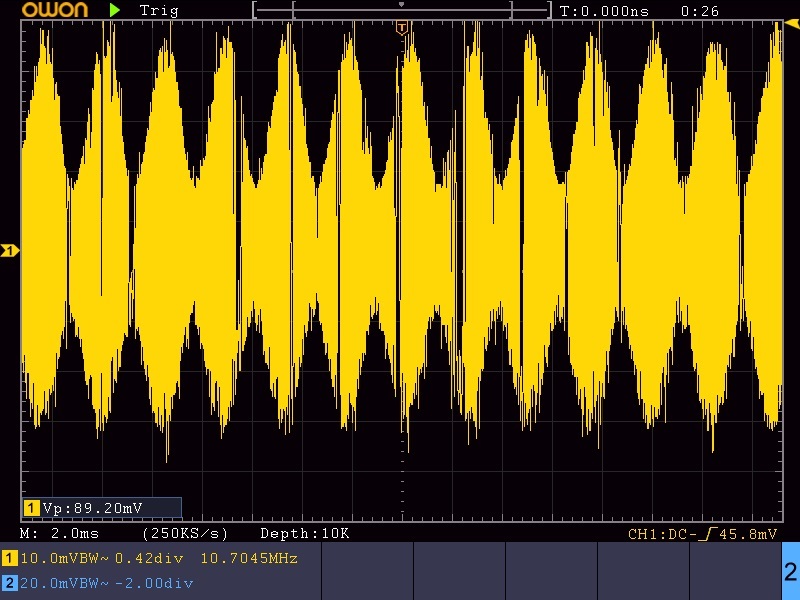800x600 pixels.
Task: Click the T:0.000ns horizontal position readout
Action: (x=604, y=11)
